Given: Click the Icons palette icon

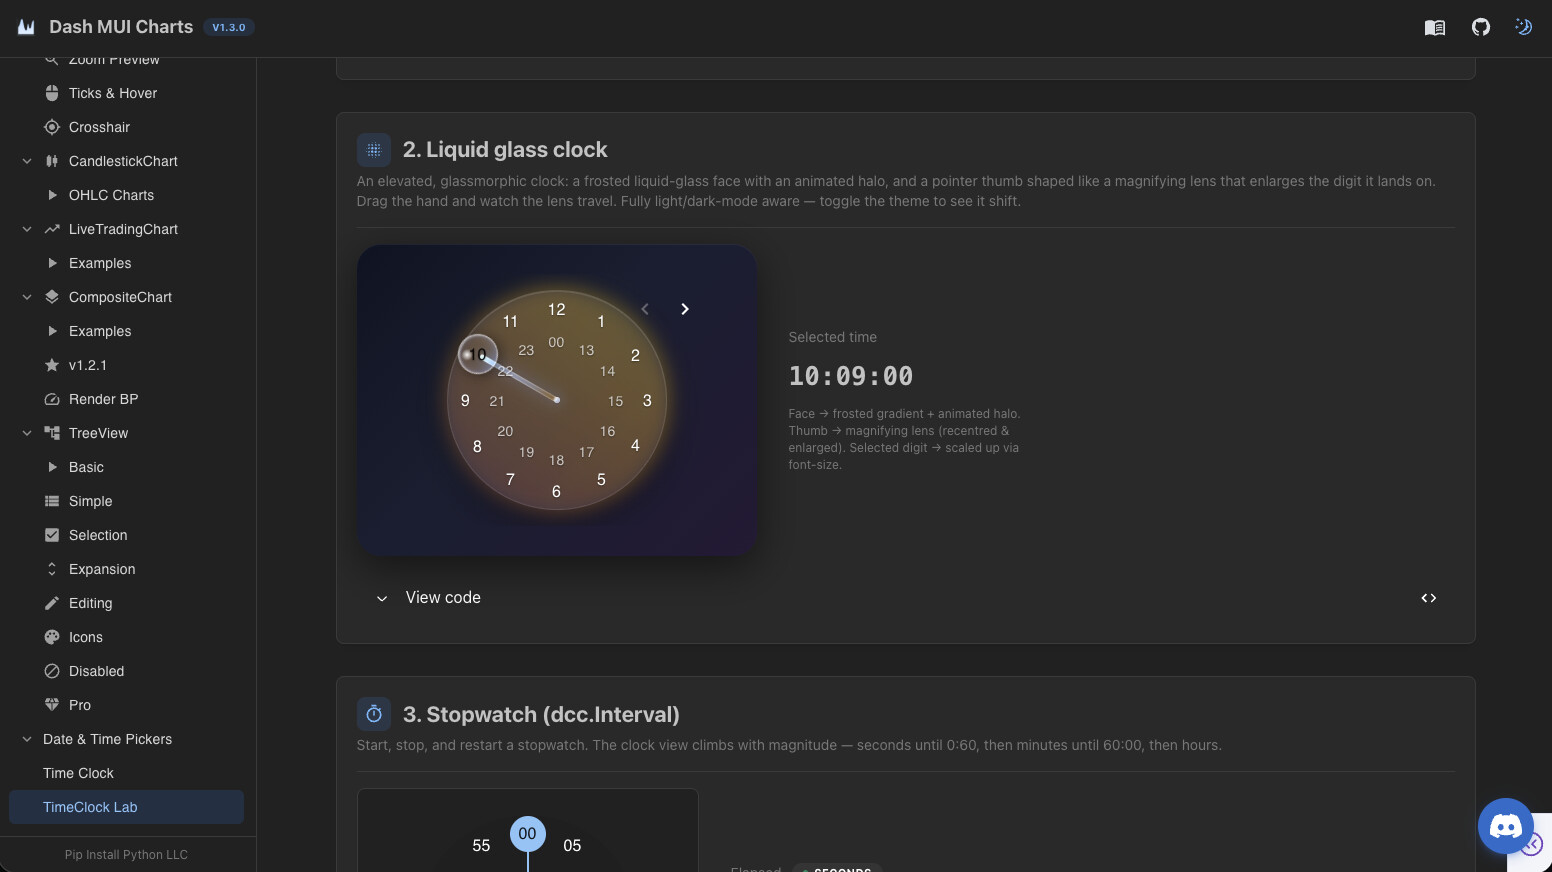Looking at the screenshot, I should 52,637.
